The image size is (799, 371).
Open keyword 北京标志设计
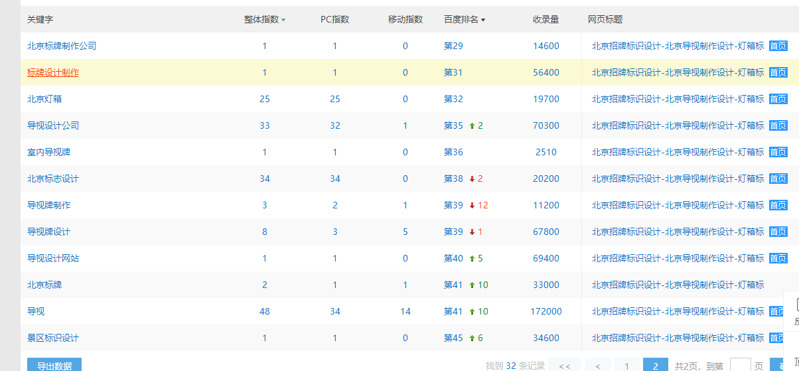pyautogui.click(x=53, y=178)
